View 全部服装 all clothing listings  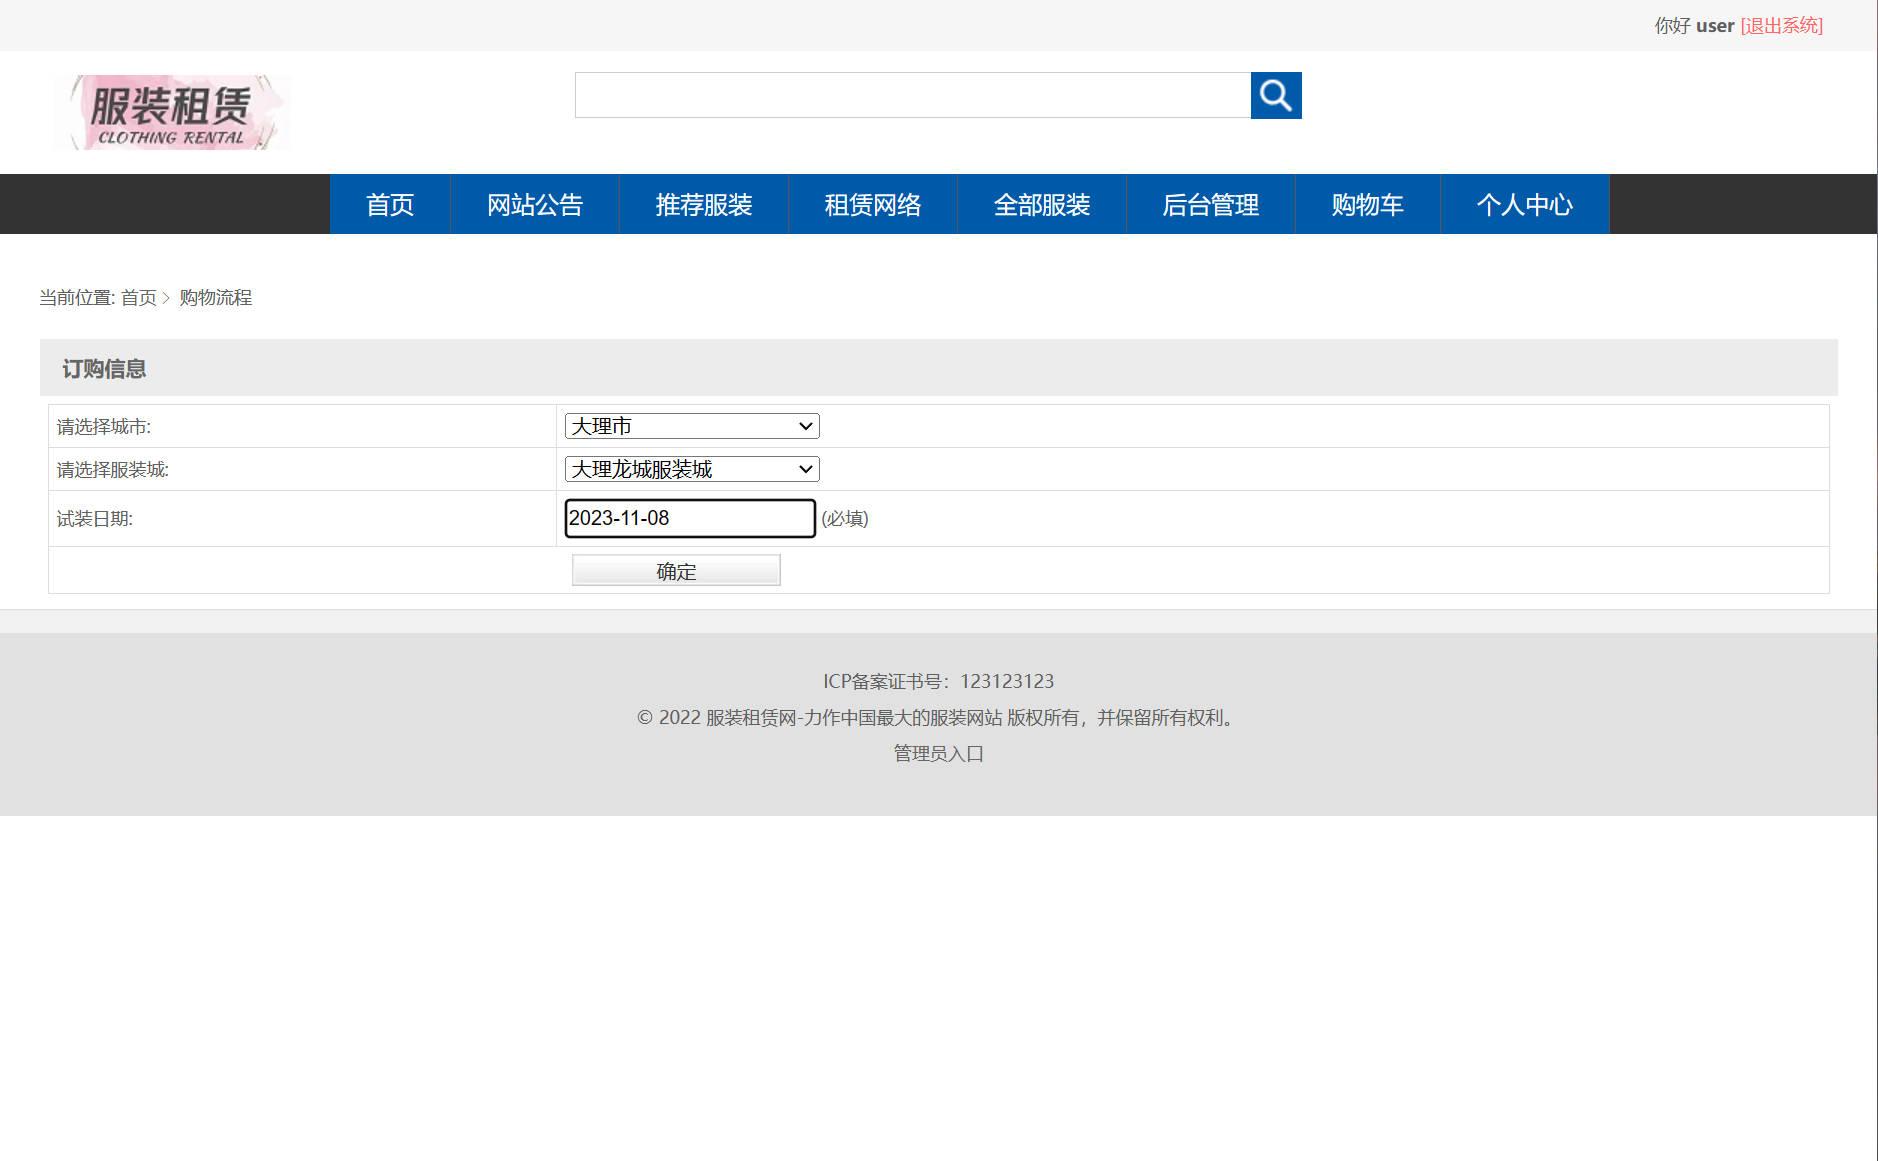click(x=1042, y=204)
